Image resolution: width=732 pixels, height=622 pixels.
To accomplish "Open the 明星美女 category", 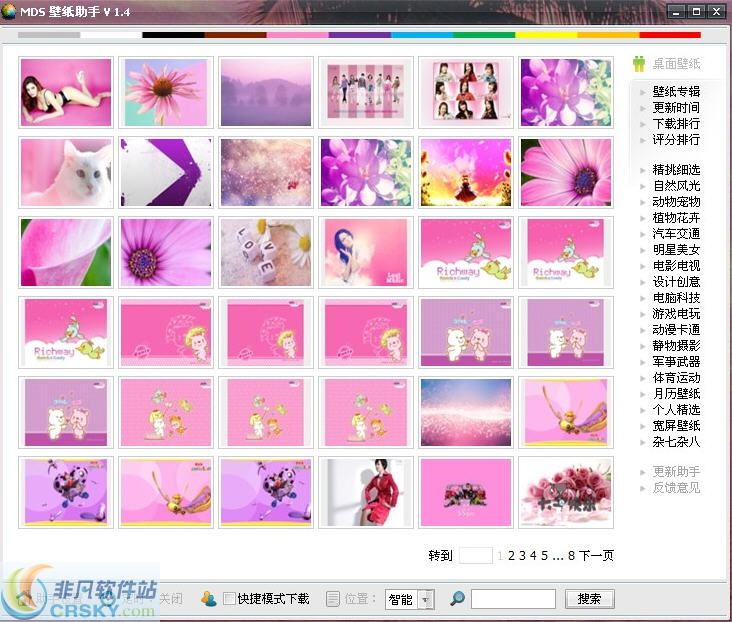I will click(x=676, y=249).
